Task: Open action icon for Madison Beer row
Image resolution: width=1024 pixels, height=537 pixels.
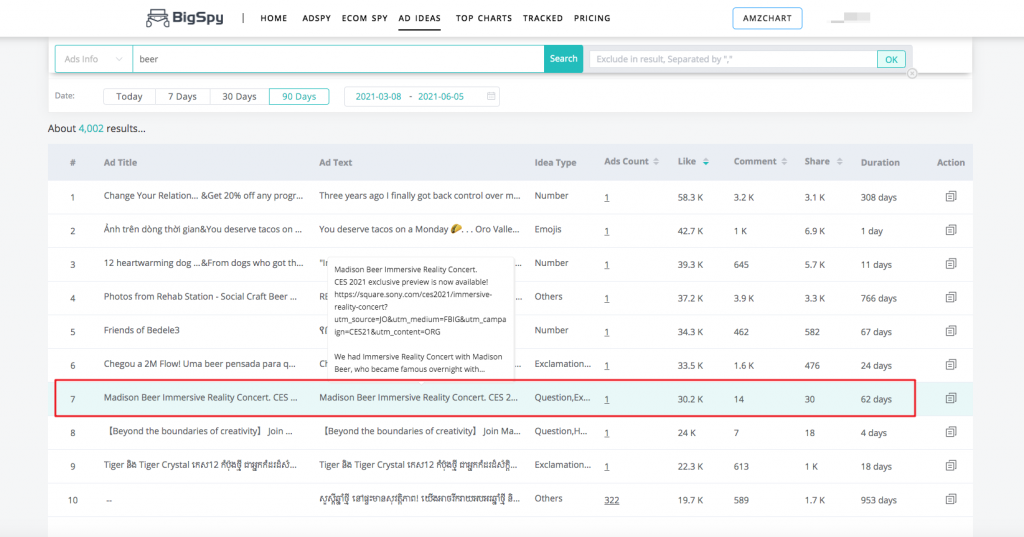Action: (x=951, y=398)
